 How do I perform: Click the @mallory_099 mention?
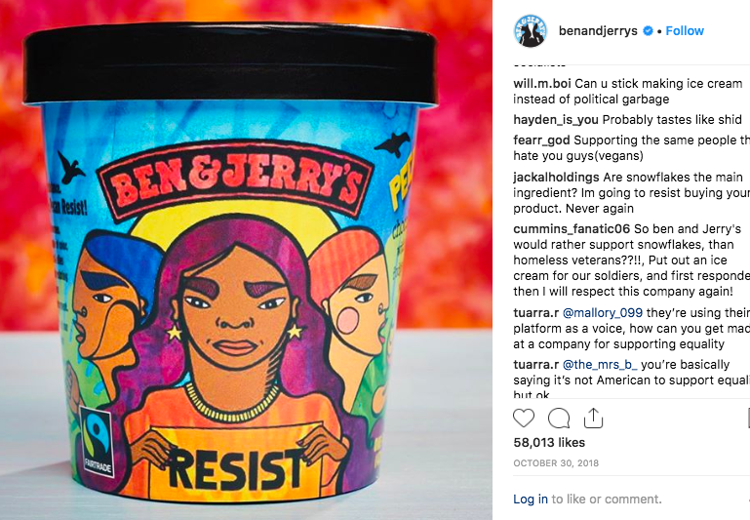[603, 313]
